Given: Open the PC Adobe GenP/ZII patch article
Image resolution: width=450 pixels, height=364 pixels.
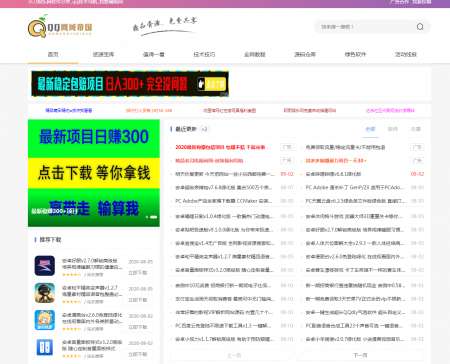Looking at the screenshot, I should tap(355, 187).
